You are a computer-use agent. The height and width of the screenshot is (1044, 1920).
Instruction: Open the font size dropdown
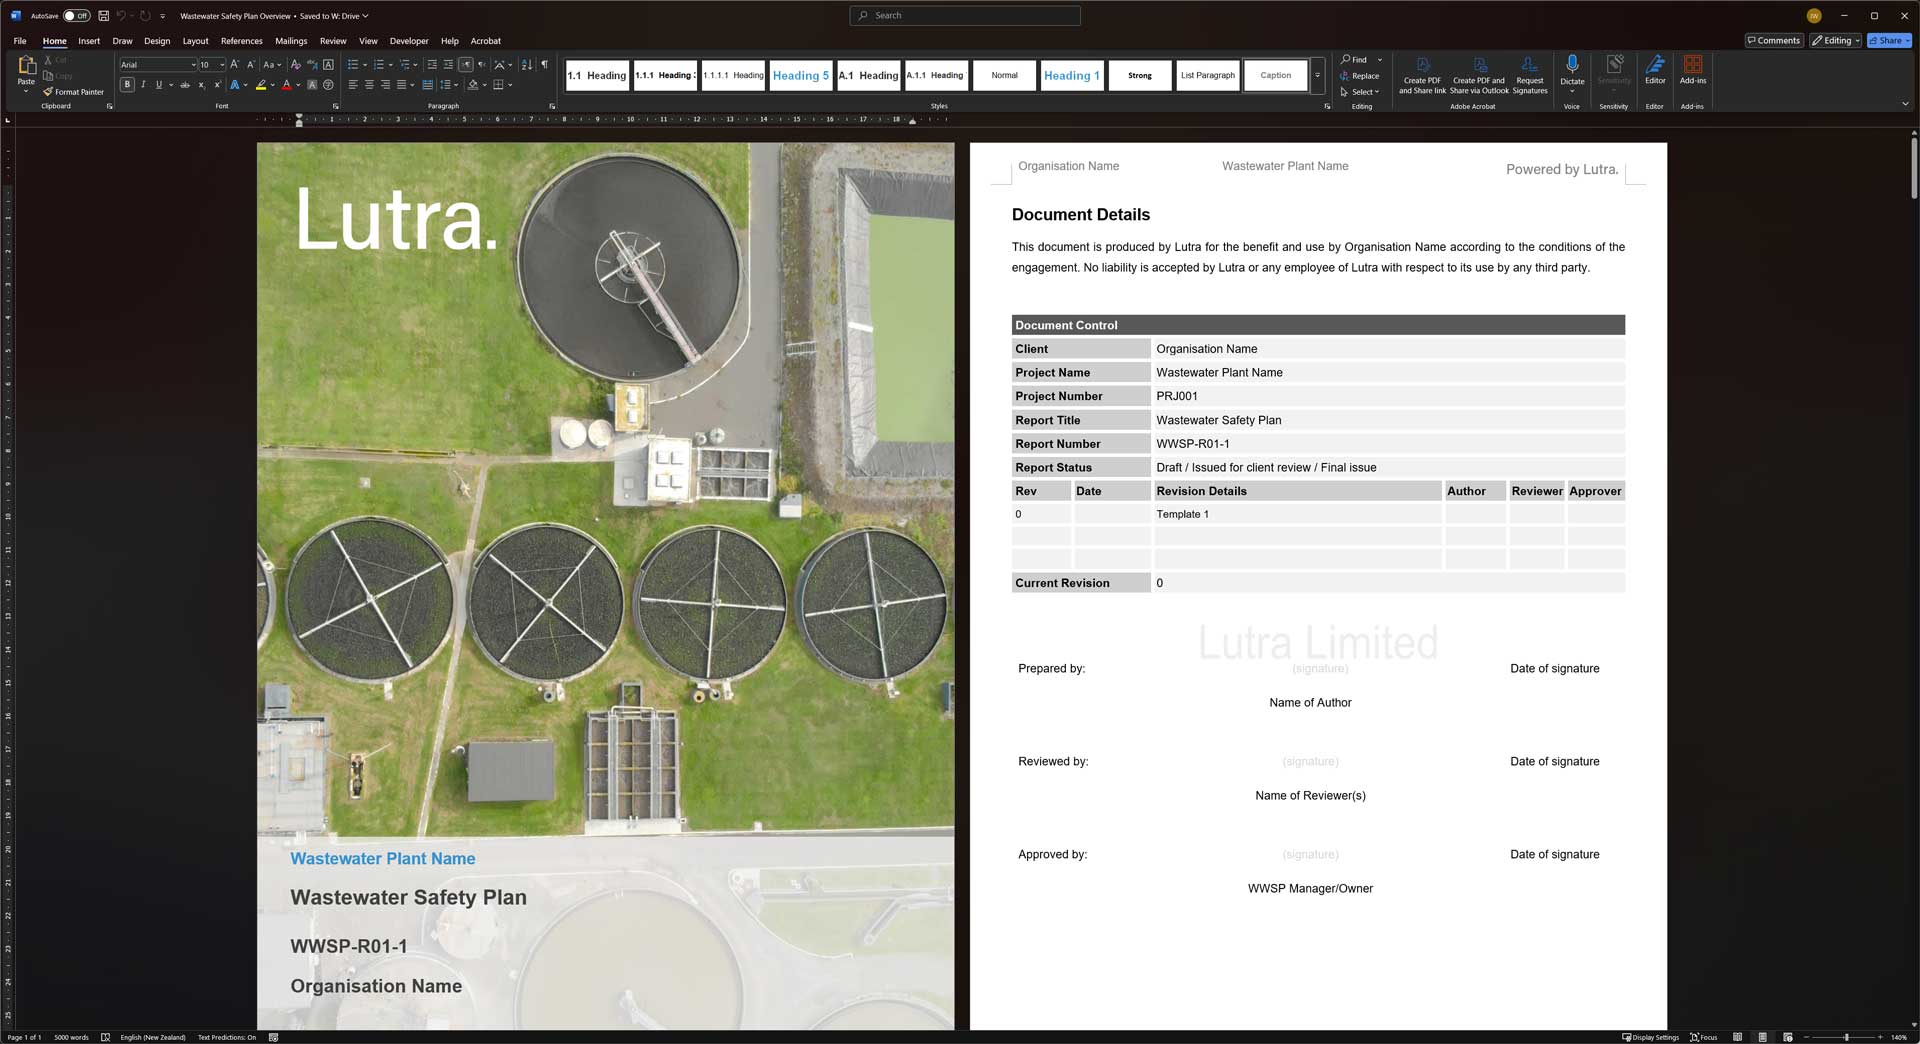(221, 65)
